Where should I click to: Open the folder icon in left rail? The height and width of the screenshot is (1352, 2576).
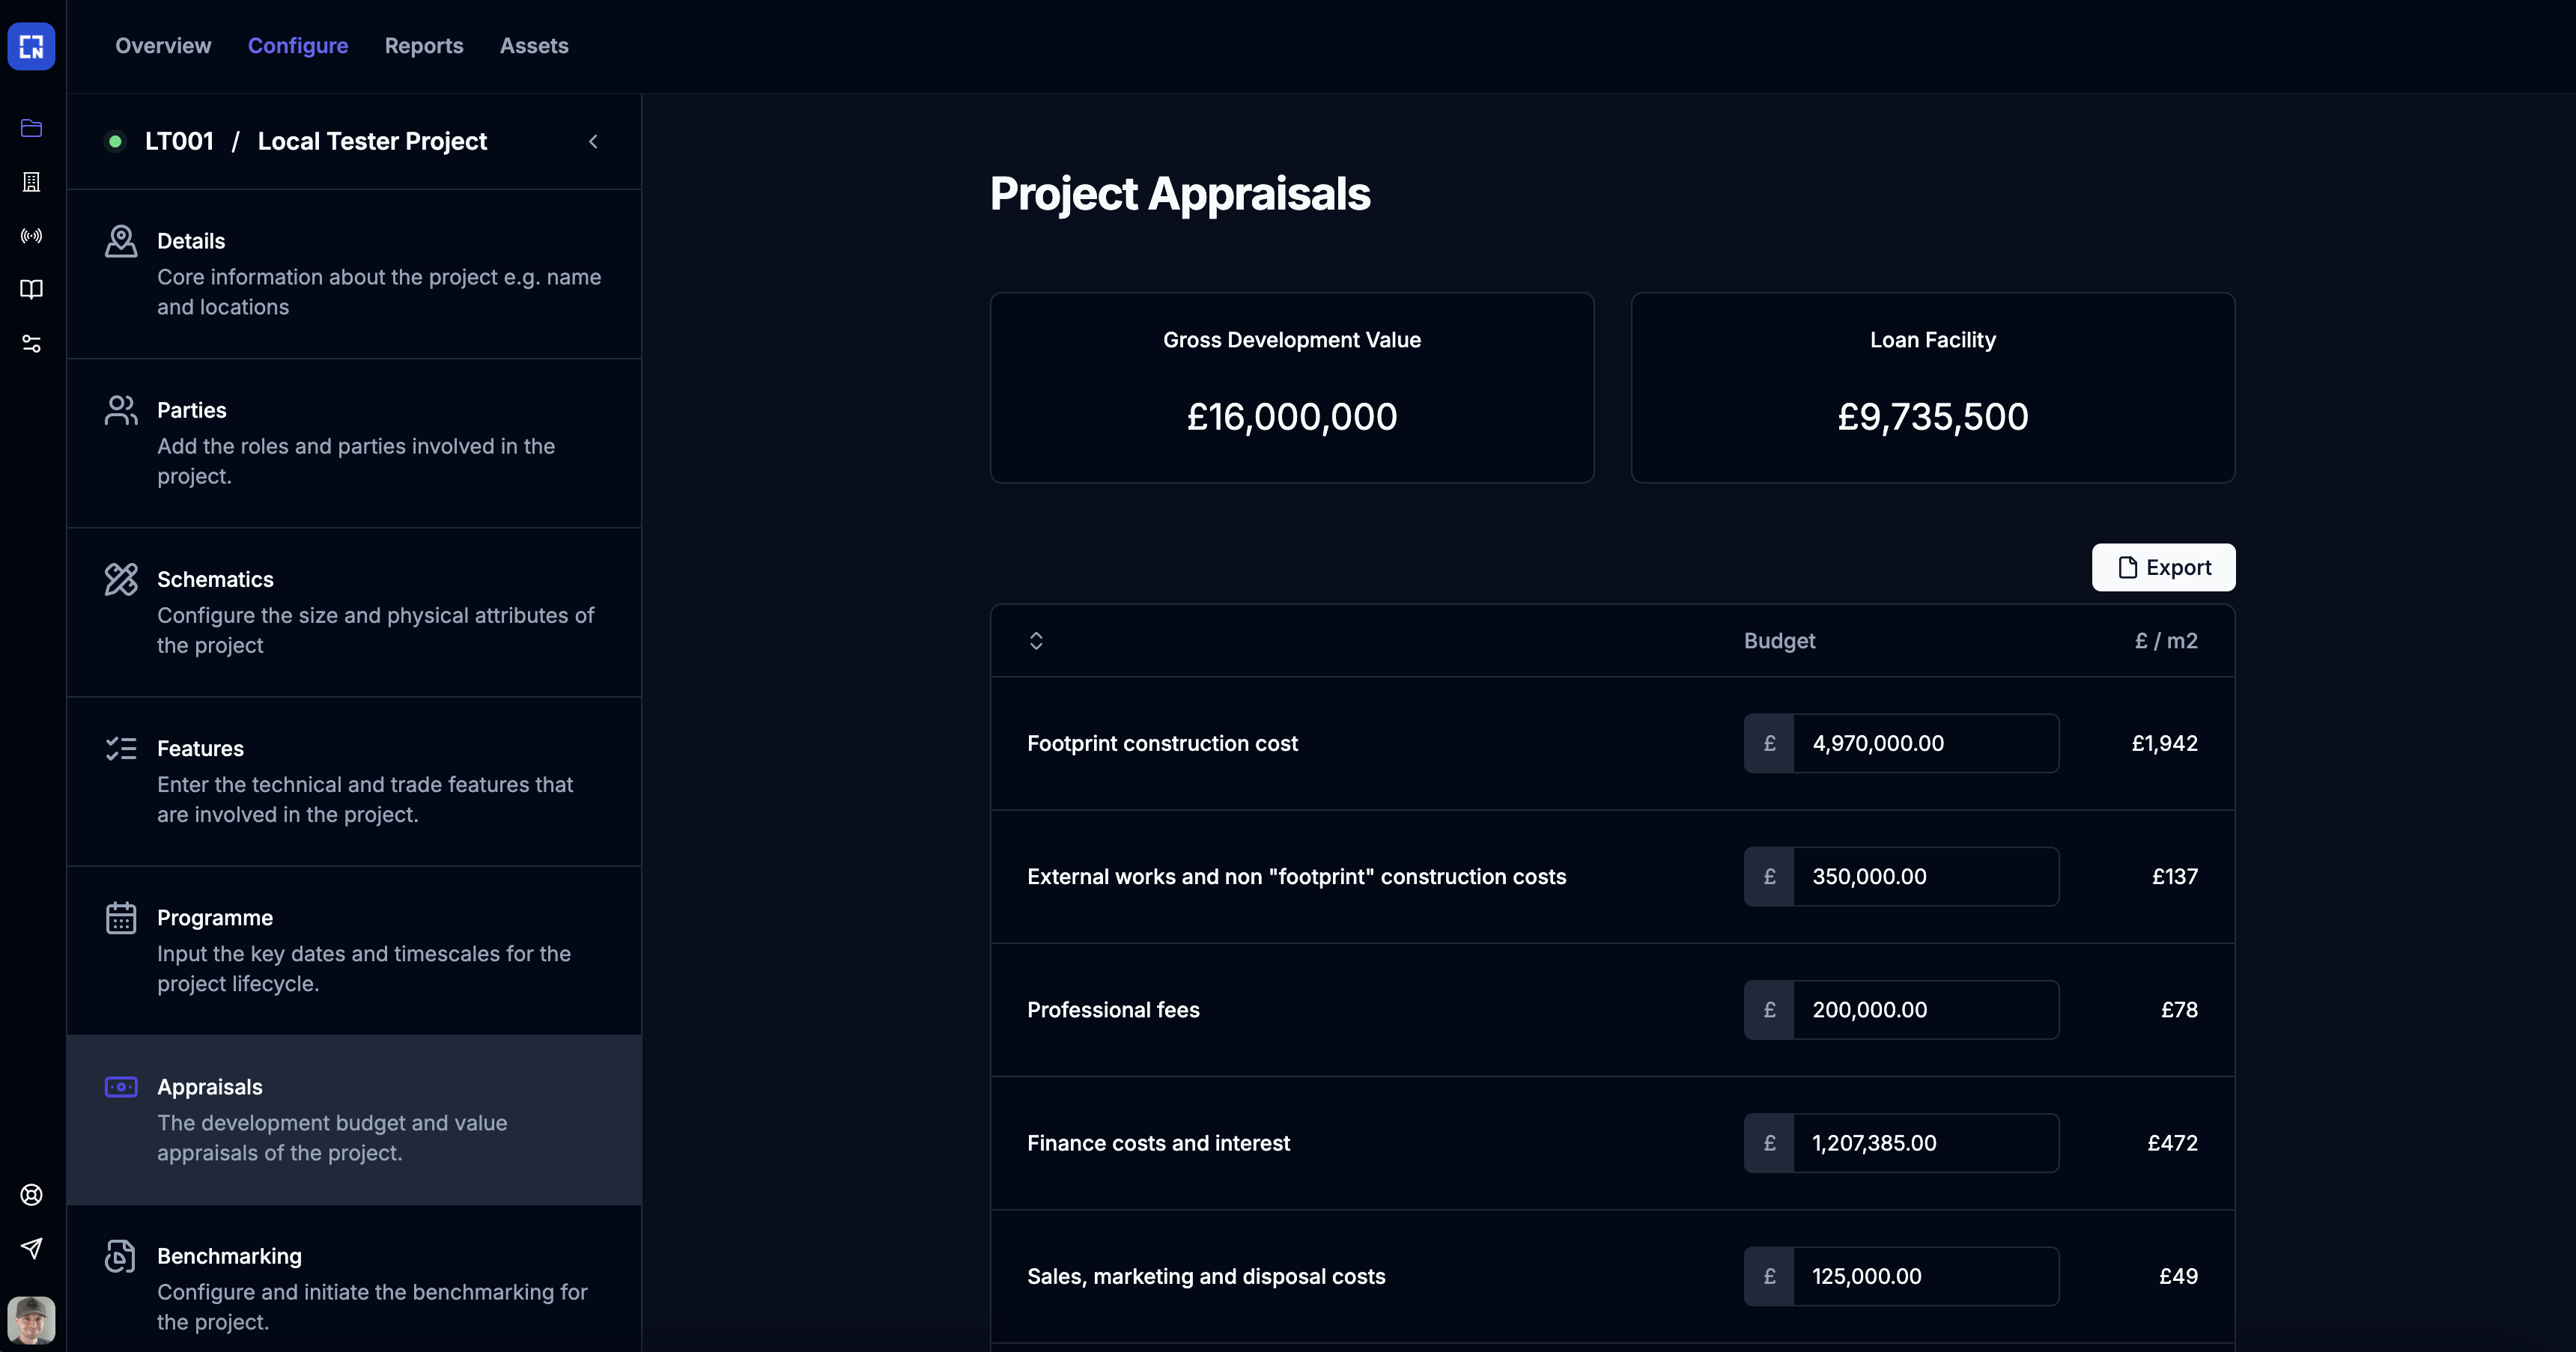(x=31, y=128)
